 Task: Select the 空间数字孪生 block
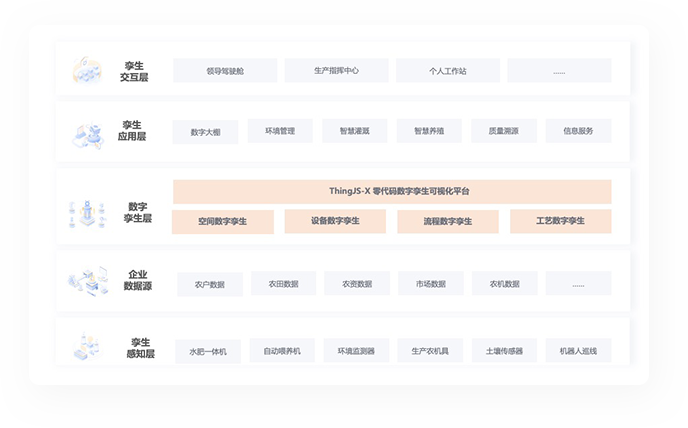(222, 221)
